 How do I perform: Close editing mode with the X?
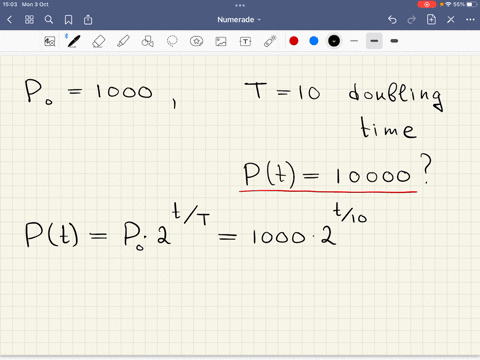pos(451,20)
